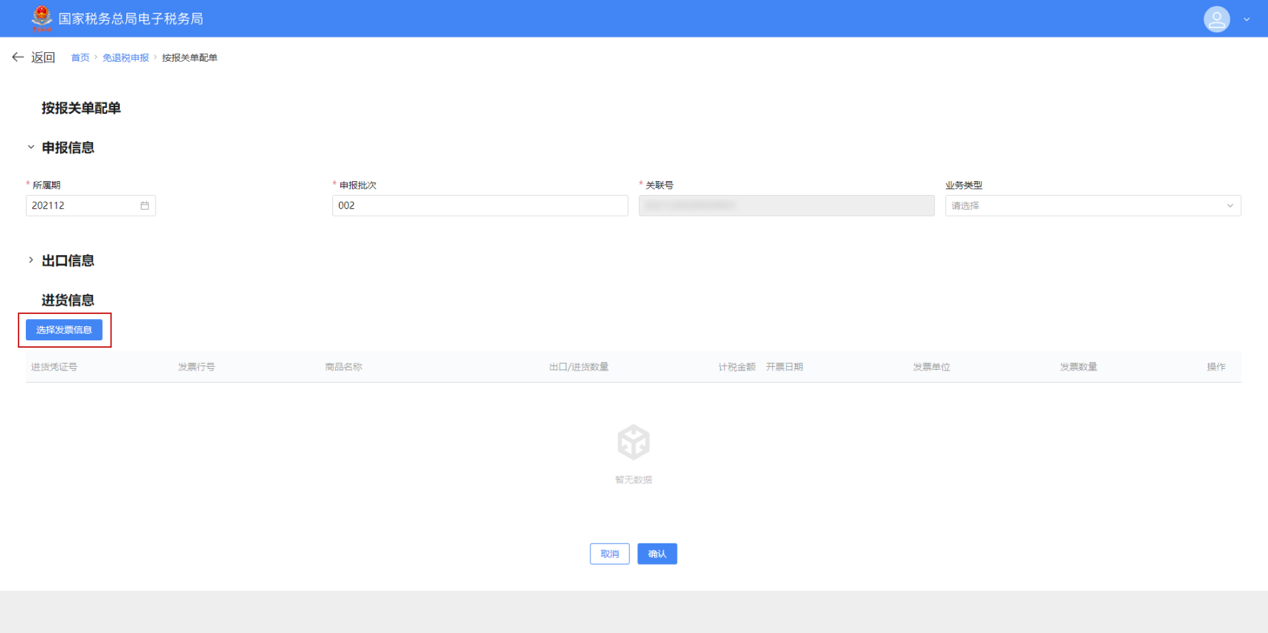The image size is (1268, 633).
Task: Navigate to 免退税申报 breadcrumb link
Action: (x=125, y=58)
